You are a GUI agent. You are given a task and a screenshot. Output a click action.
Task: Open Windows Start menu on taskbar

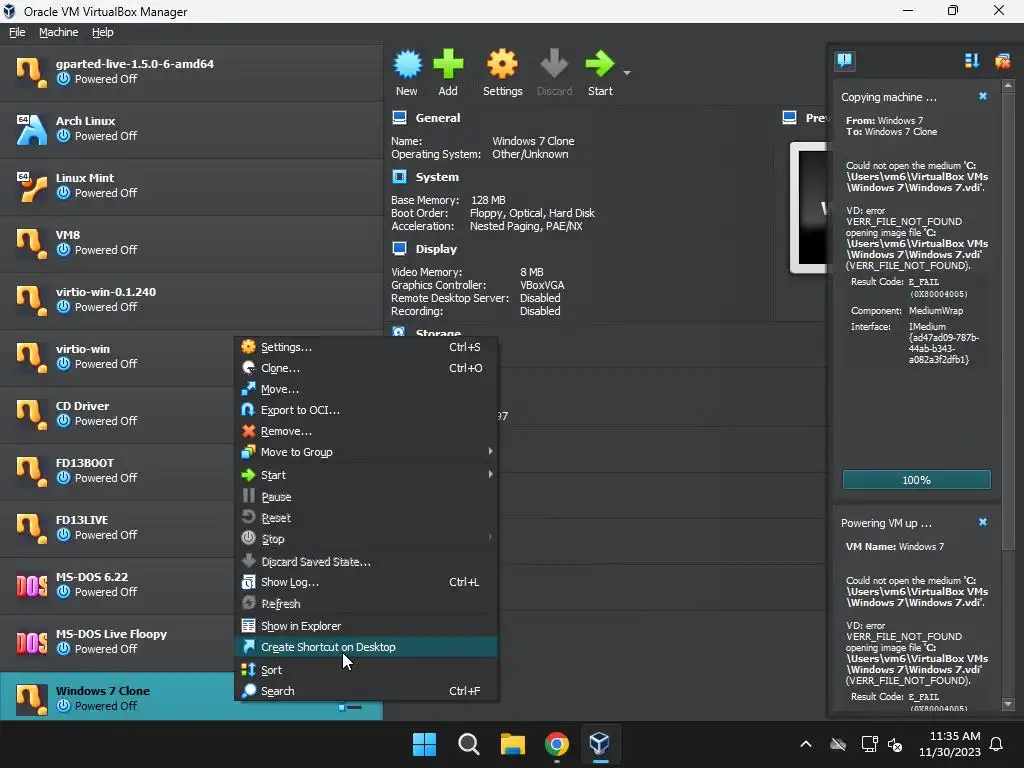coord(424,744)
